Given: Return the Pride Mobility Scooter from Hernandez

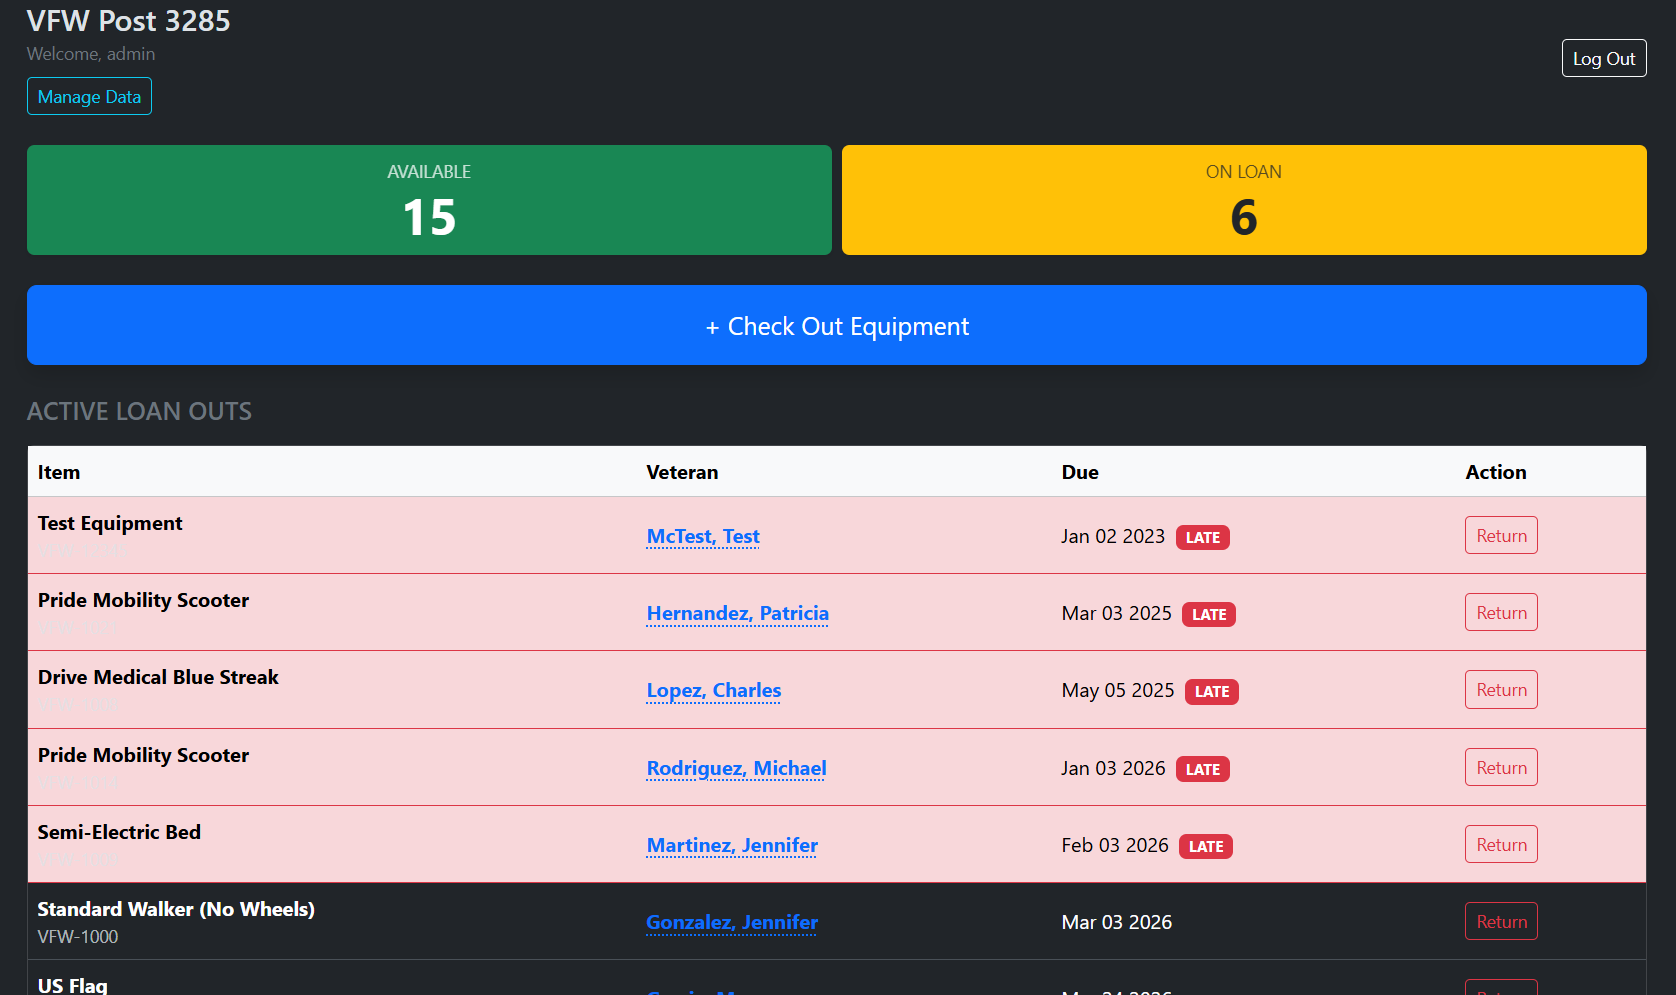Looking at the screenshot, I should 1500,612.
